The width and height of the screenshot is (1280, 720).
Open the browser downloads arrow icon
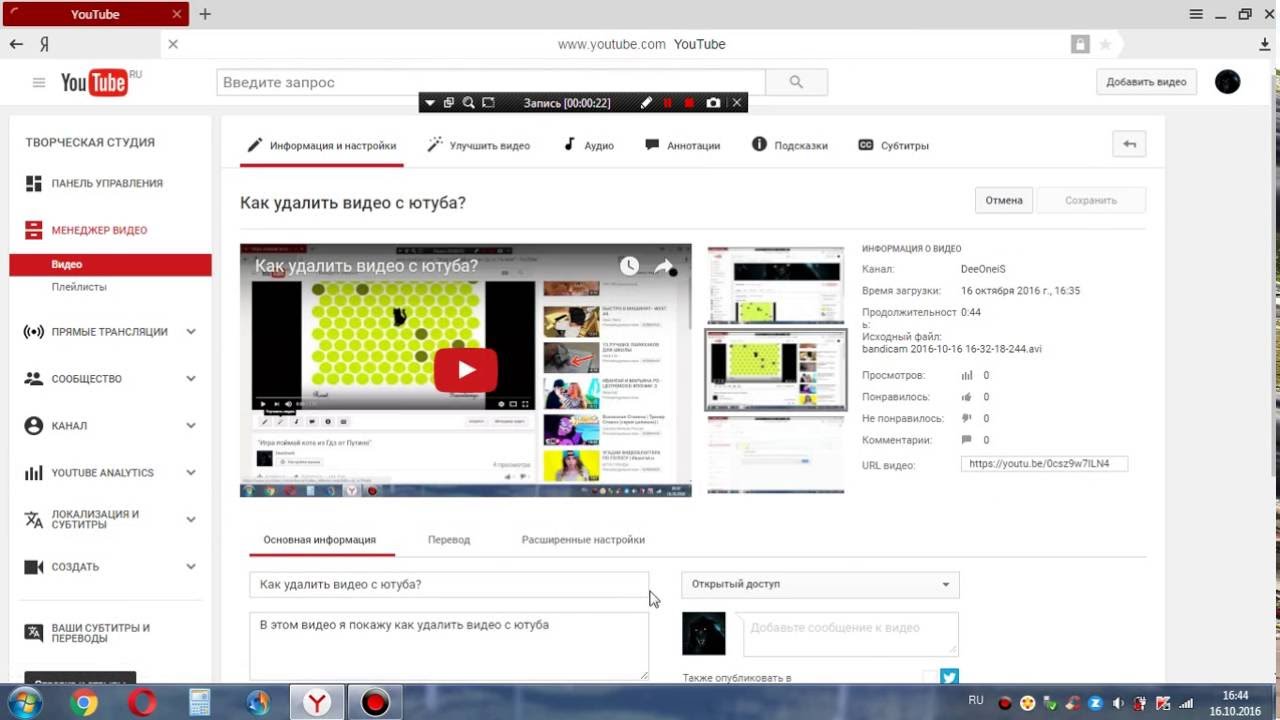[x=1265, y=44]
